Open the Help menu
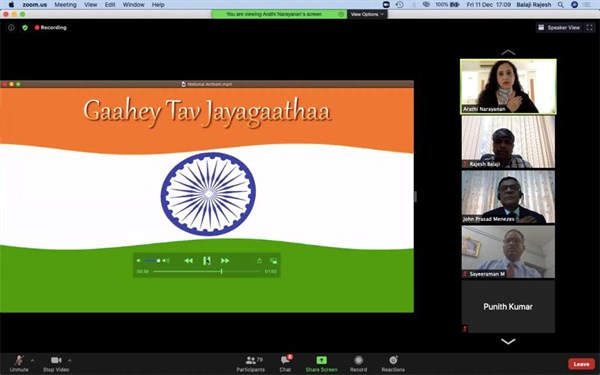This screenshot has height=375, width=600. click(x=158, y=5)
